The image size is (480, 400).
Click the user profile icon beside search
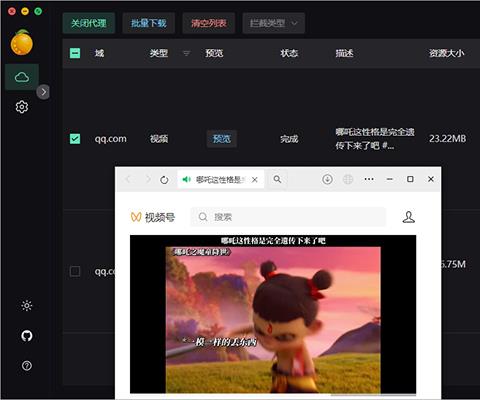pyautogui.click(x=409, y=217)
